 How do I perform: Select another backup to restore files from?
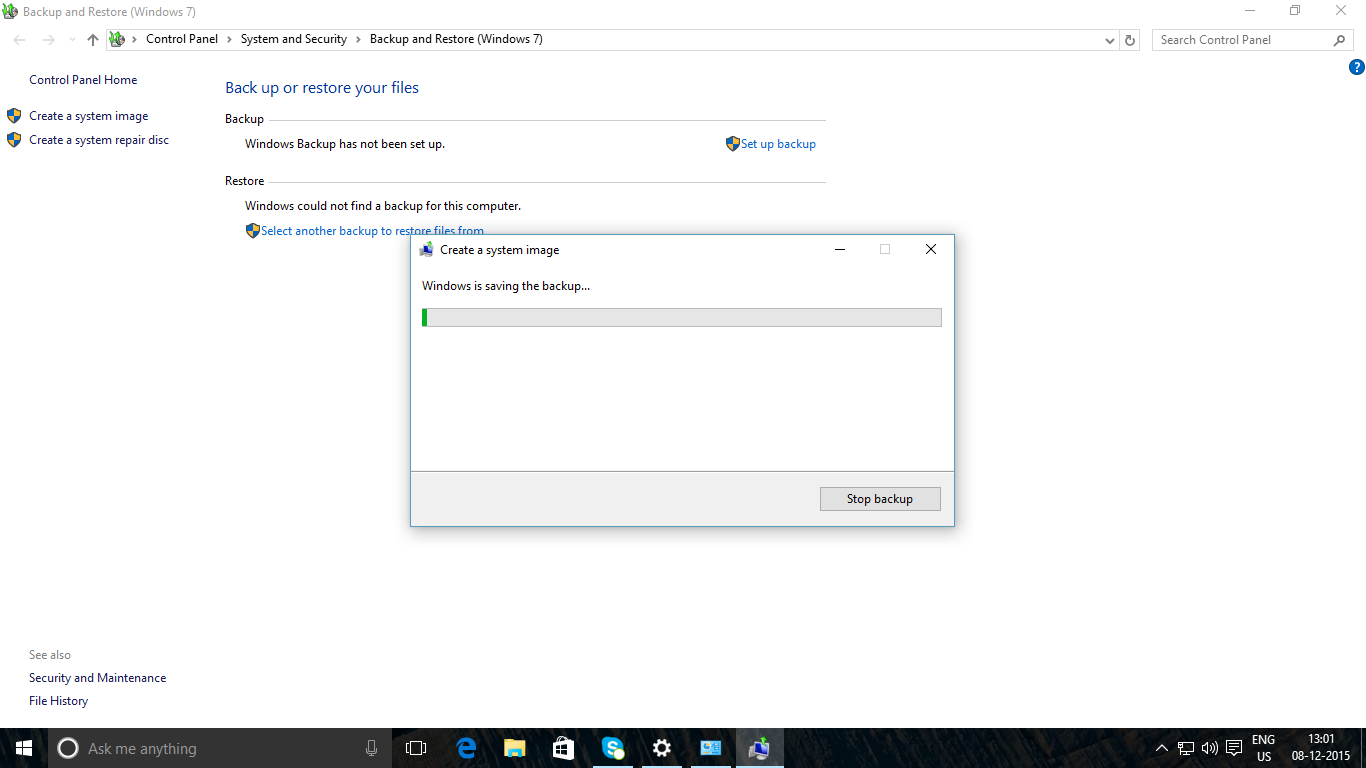pyautogui.click(x=372, y=231)
